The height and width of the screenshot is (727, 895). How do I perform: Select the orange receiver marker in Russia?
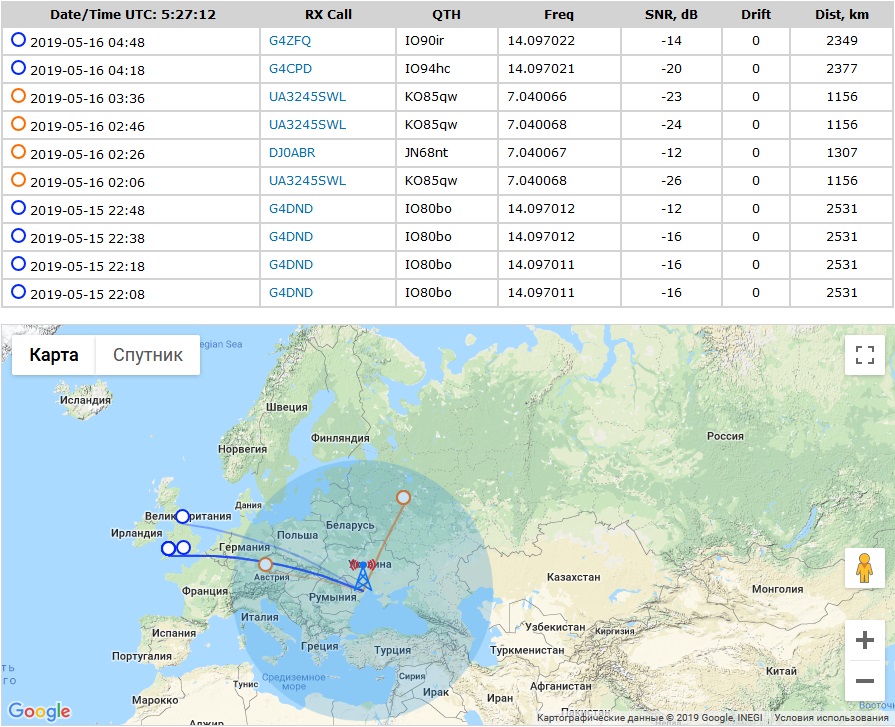pyautogui.click(x=403, y=497)
